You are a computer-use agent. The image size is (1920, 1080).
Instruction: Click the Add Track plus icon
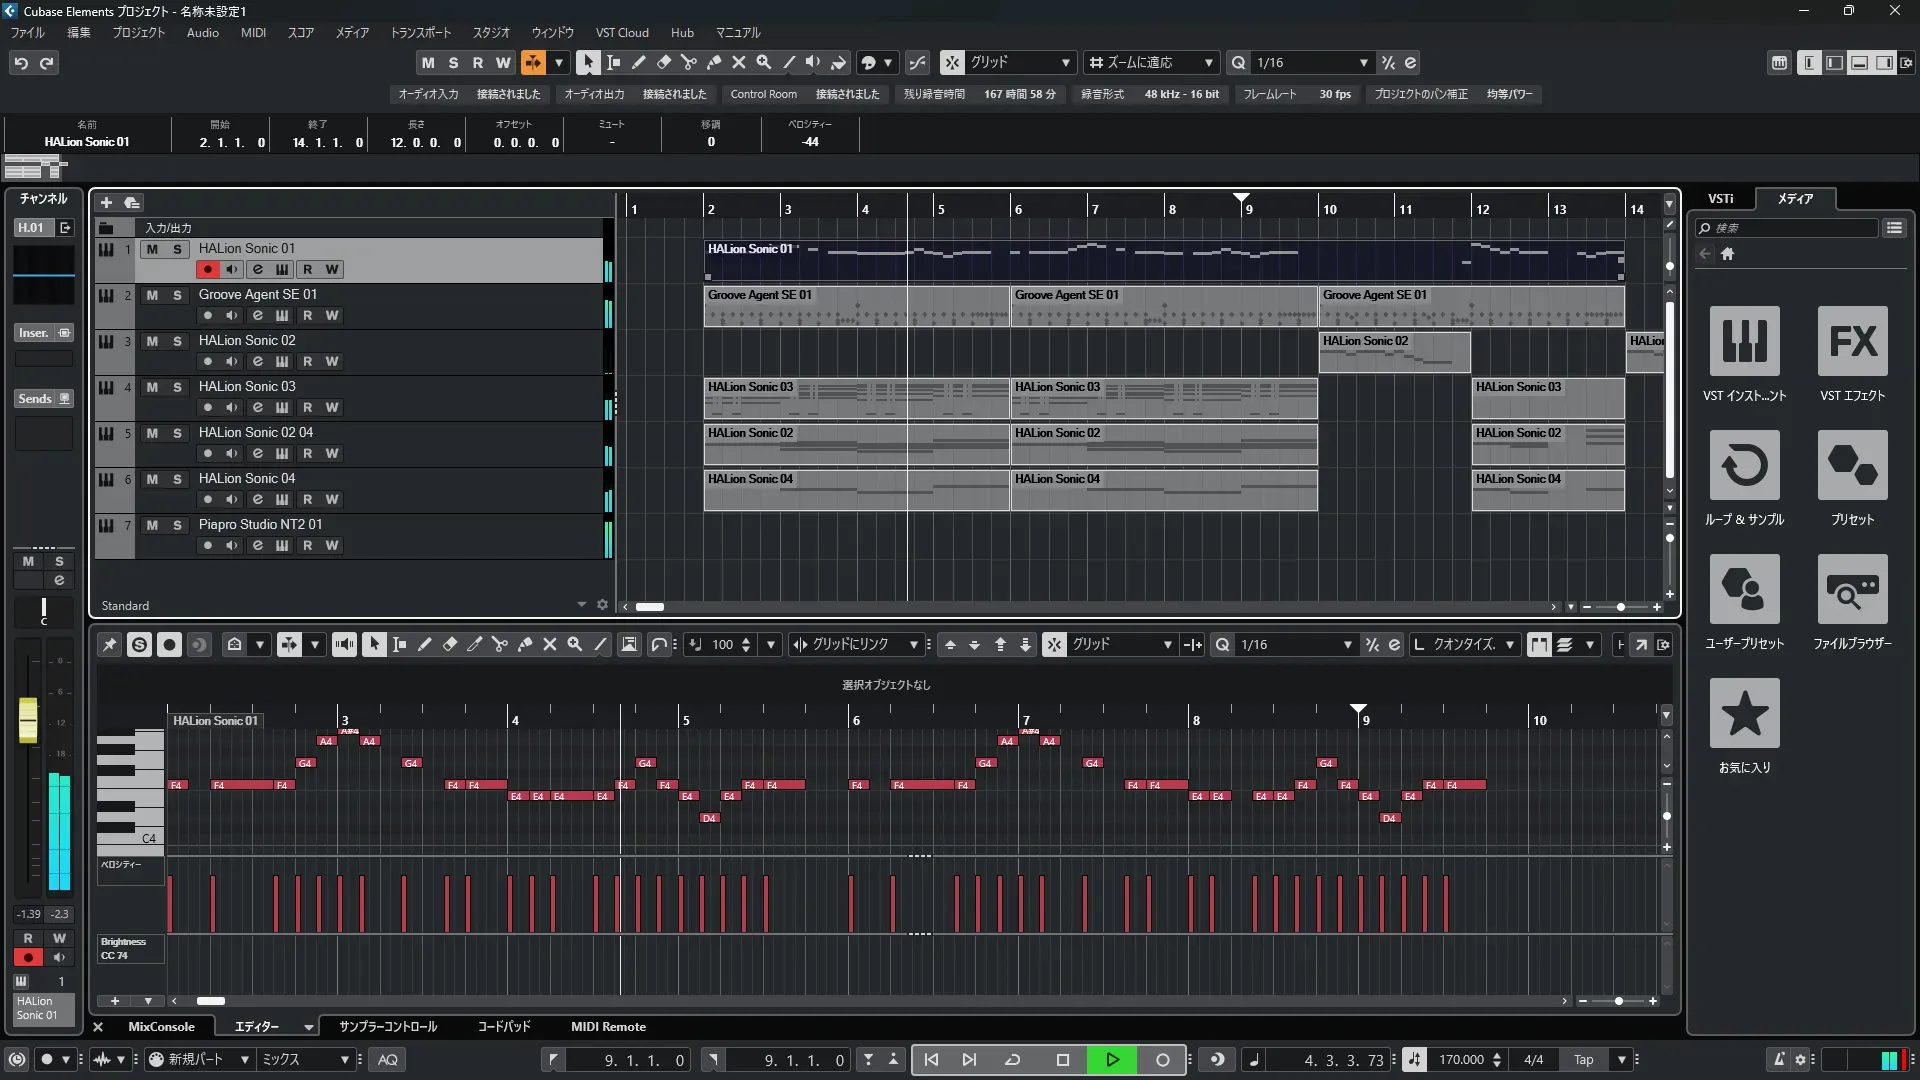[x=106, y=203]
